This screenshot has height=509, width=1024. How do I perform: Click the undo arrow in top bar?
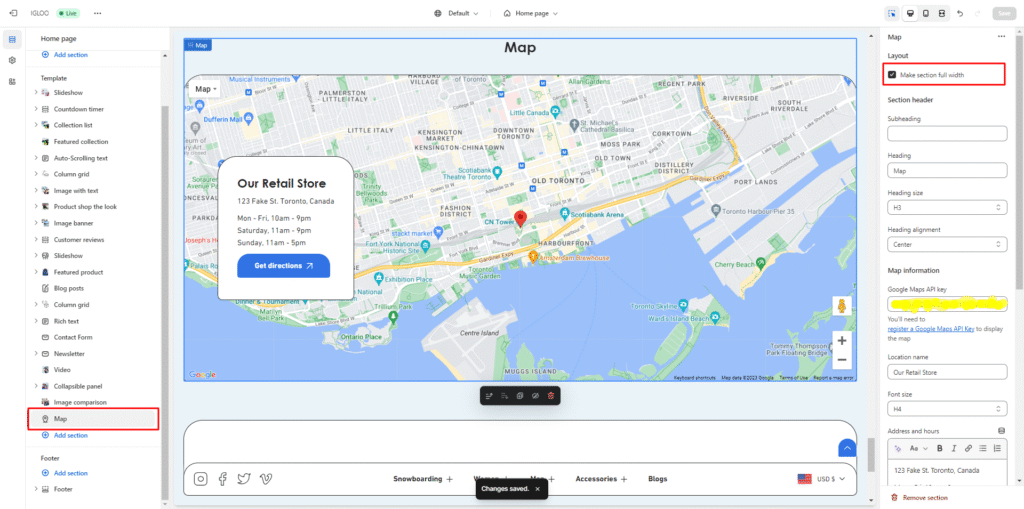pos(960,13)
